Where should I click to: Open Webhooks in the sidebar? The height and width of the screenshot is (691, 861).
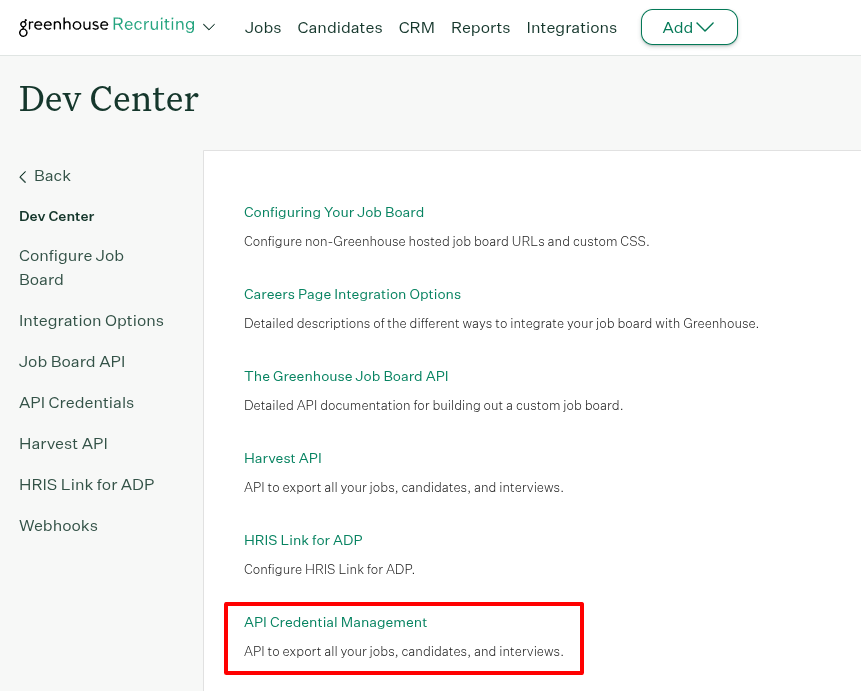pyautogui.click(x=58, y=526)
